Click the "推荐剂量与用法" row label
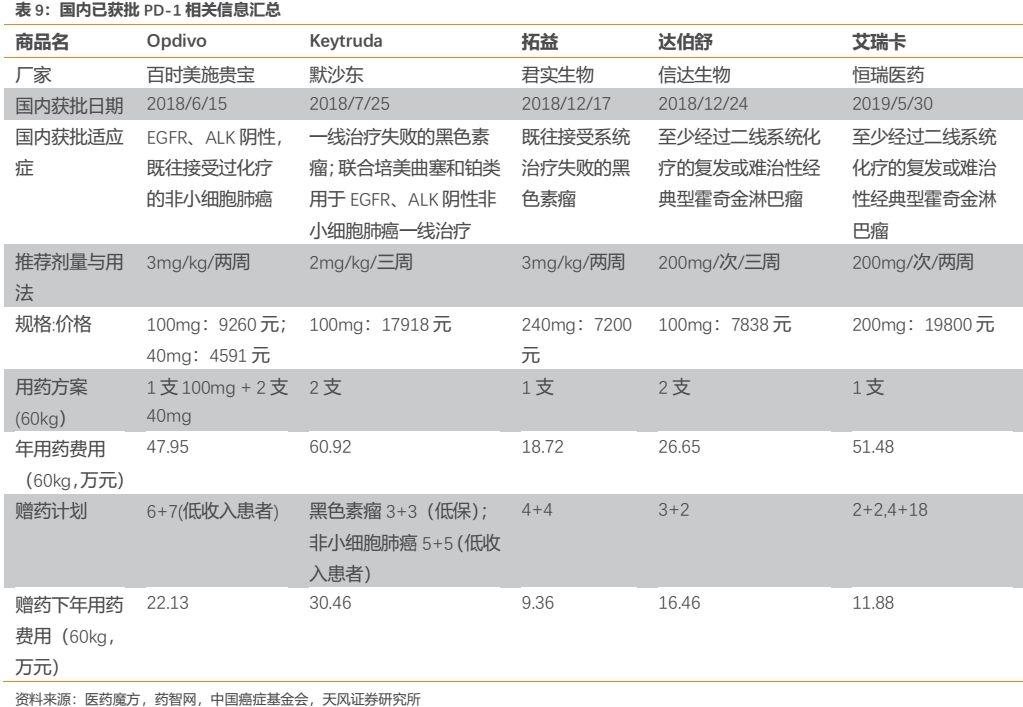The image size is (1023, 707). point(69,277)
